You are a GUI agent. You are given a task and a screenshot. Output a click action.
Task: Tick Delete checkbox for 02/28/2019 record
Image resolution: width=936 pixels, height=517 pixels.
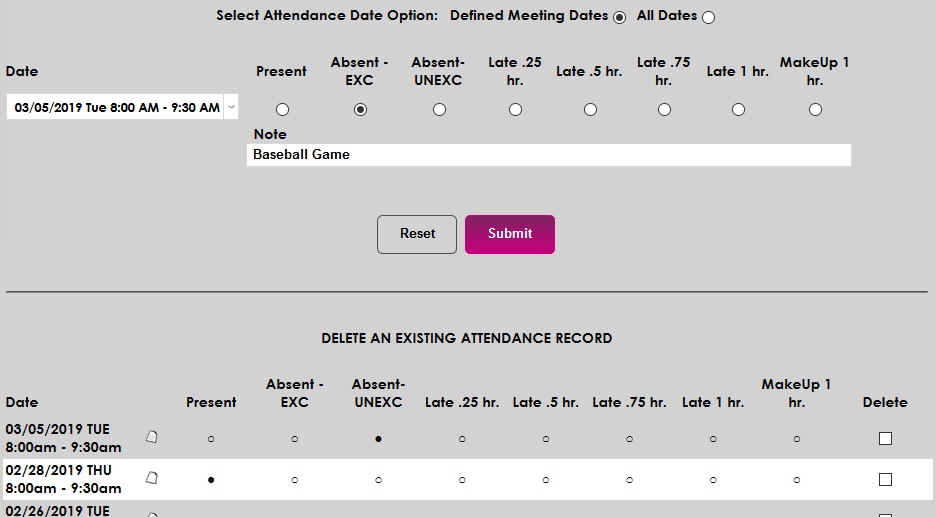point(885,480)
